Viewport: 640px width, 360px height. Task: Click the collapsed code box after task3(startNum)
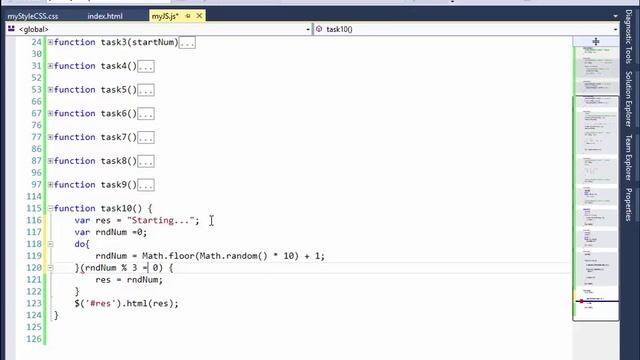pos(187,42)
